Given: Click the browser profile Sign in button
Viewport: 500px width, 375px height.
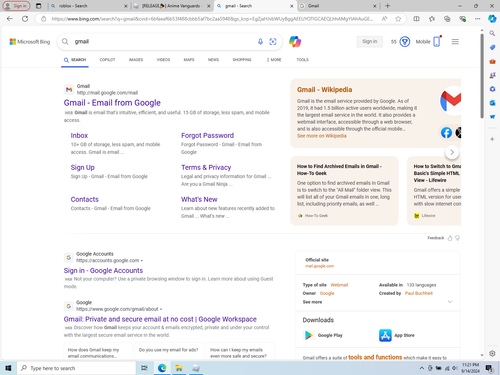Looking at the screenshot, I should pos(16,6).
